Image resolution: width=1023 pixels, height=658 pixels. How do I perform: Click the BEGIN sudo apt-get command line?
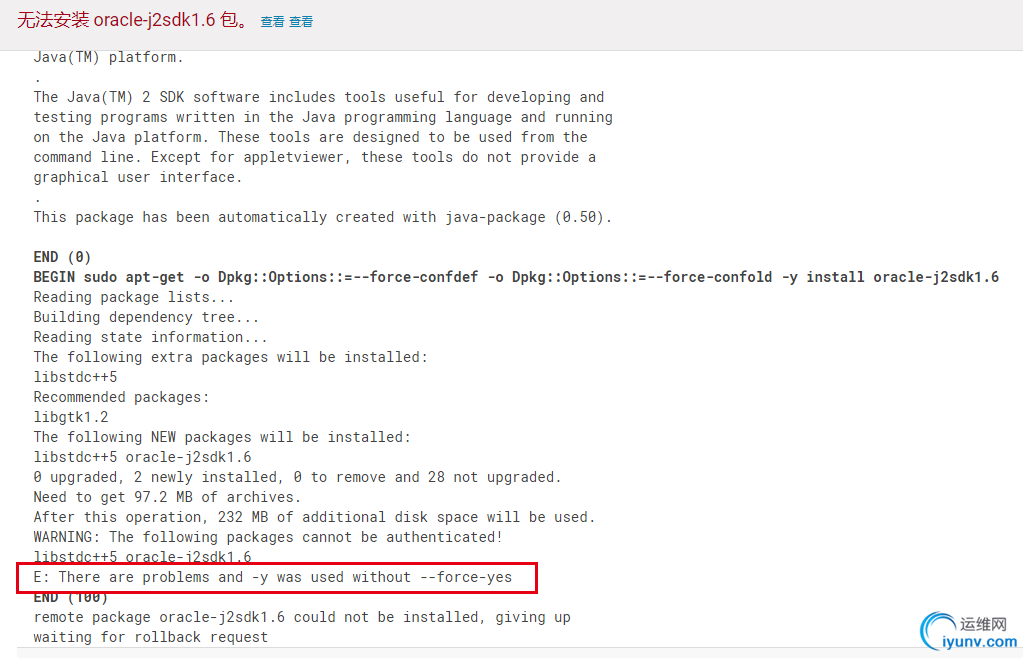[516, 277]
